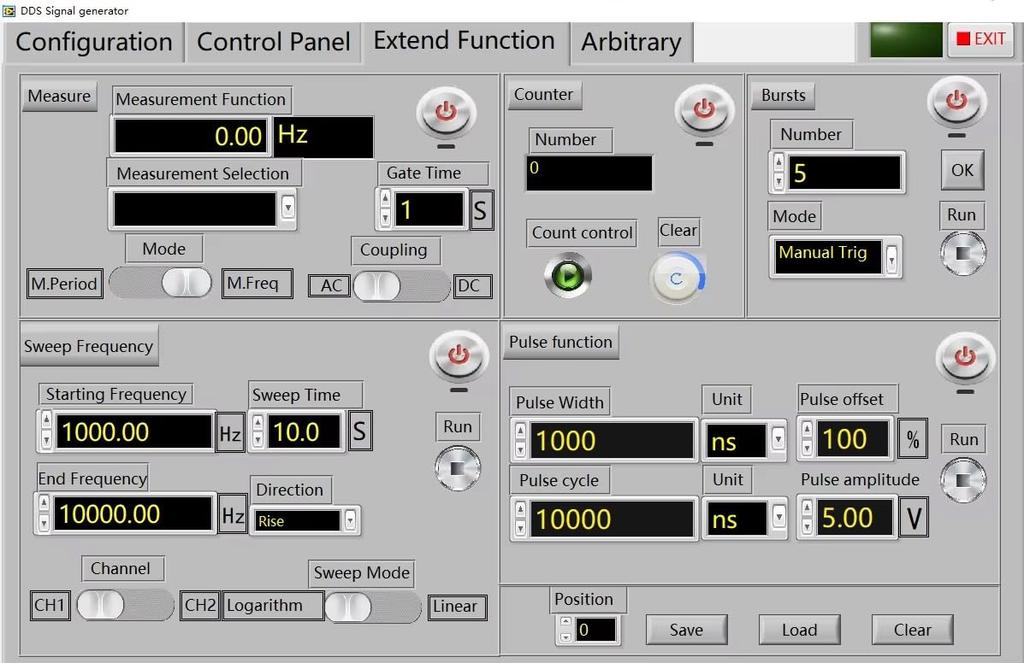Click the OK button in Bursts panel

(x=961, y=170)
